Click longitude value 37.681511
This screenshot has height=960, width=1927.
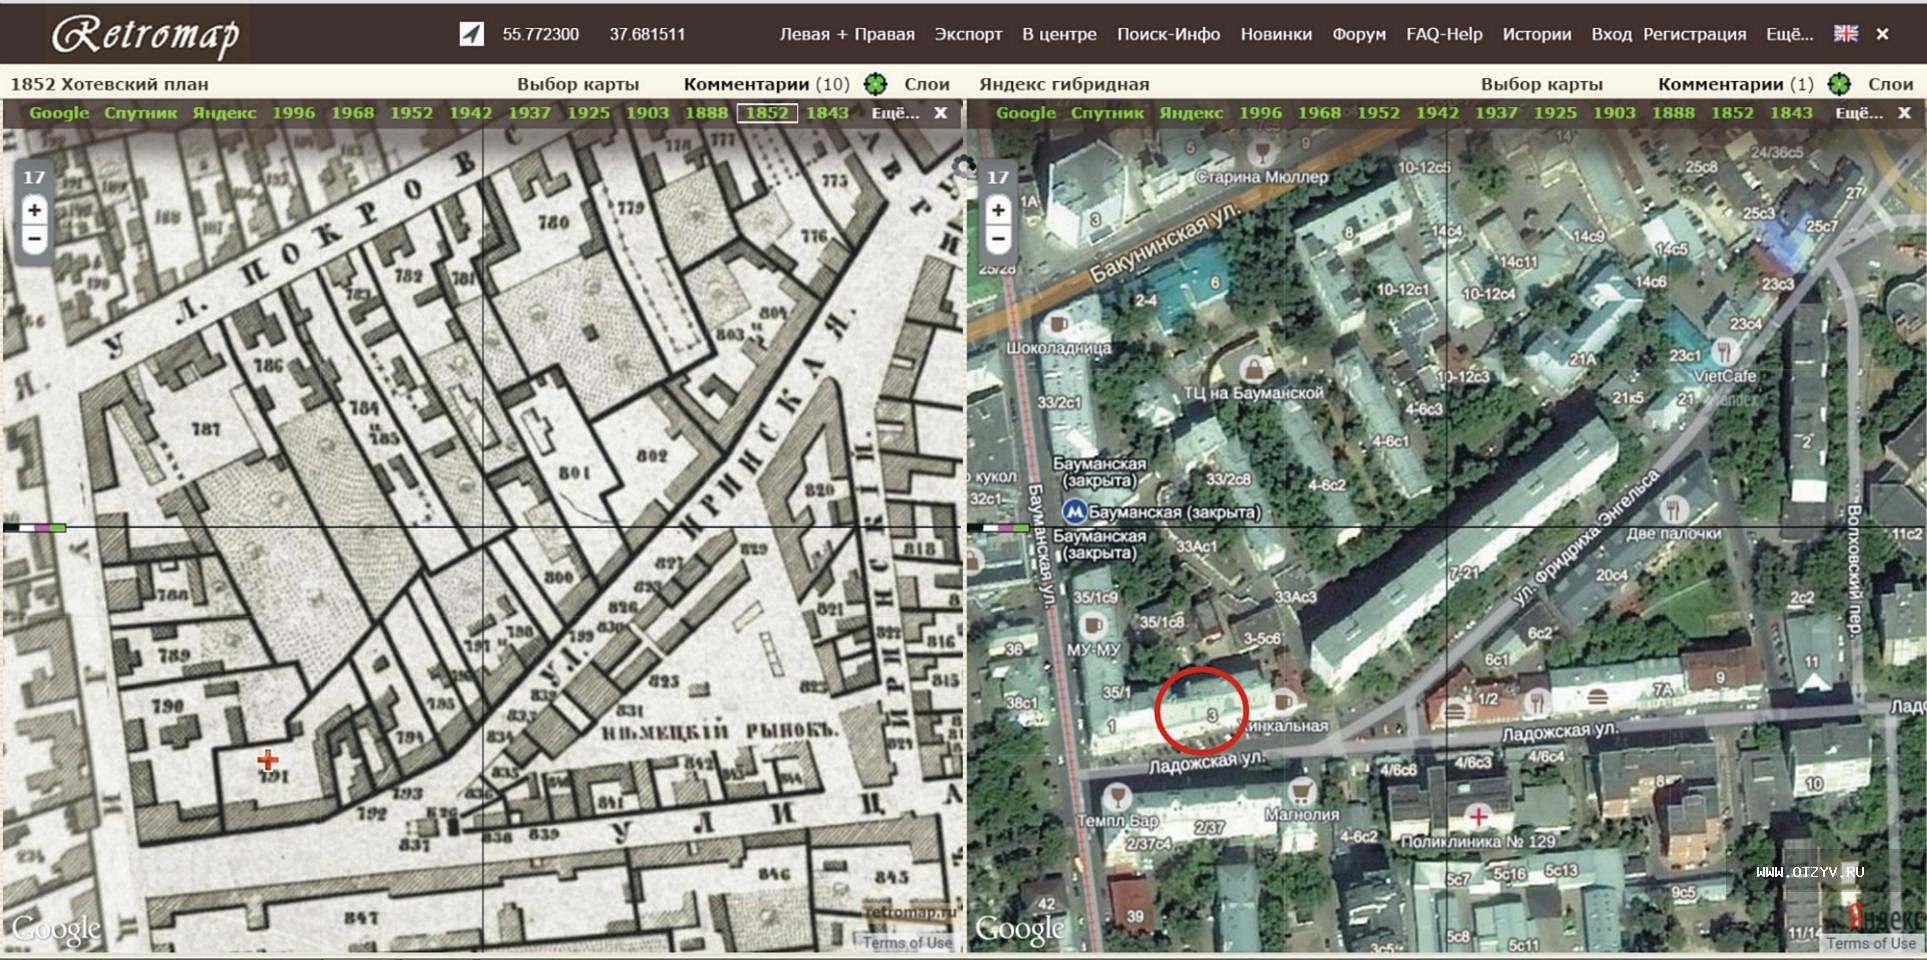point(647,34)
